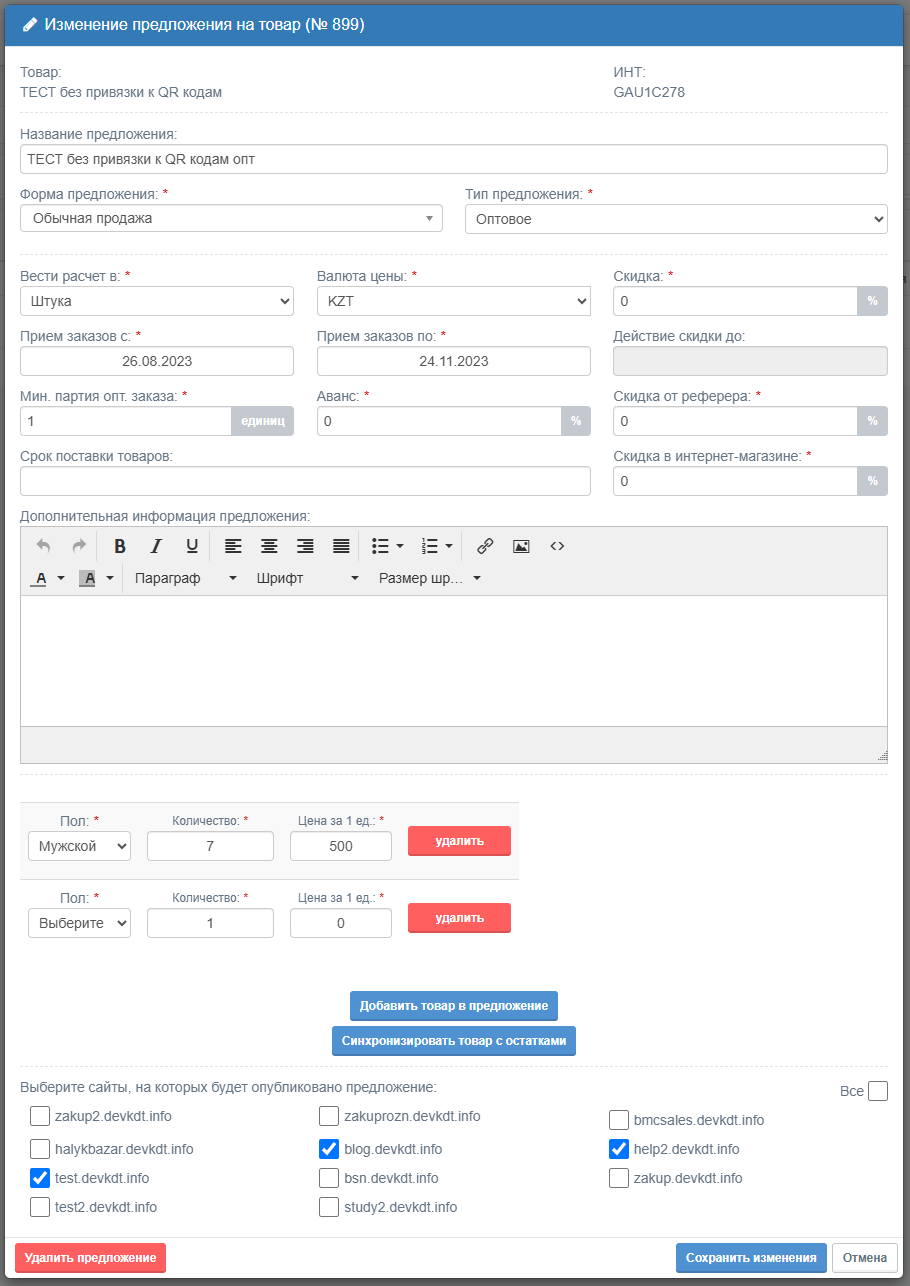Open Пол select showing Выберите
Screen dimensions: 910x1286
[79, 923]
